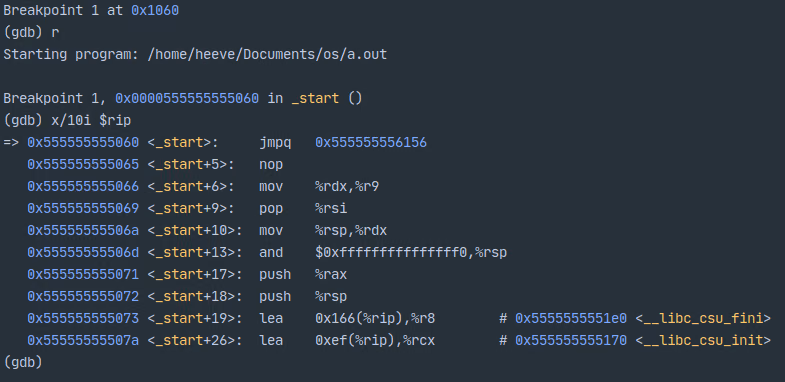Image resolution: width=785 pixels, height=382 pixels.
Task: Click the comment address 0x5555555551e0
Action: click(571, 319)
